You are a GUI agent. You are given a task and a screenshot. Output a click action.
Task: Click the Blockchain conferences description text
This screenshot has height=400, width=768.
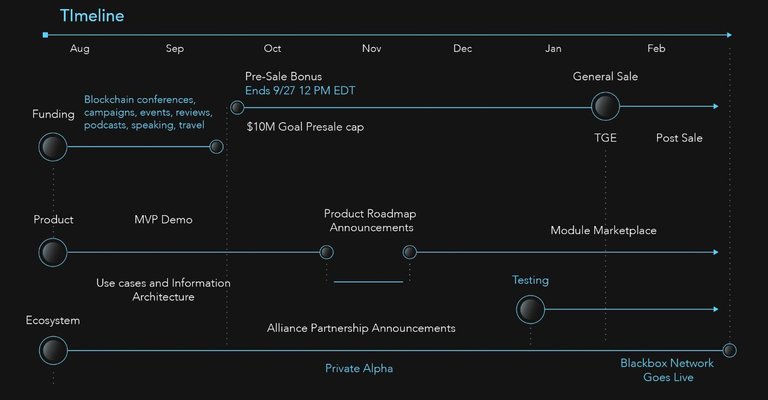tap(148, 112)
